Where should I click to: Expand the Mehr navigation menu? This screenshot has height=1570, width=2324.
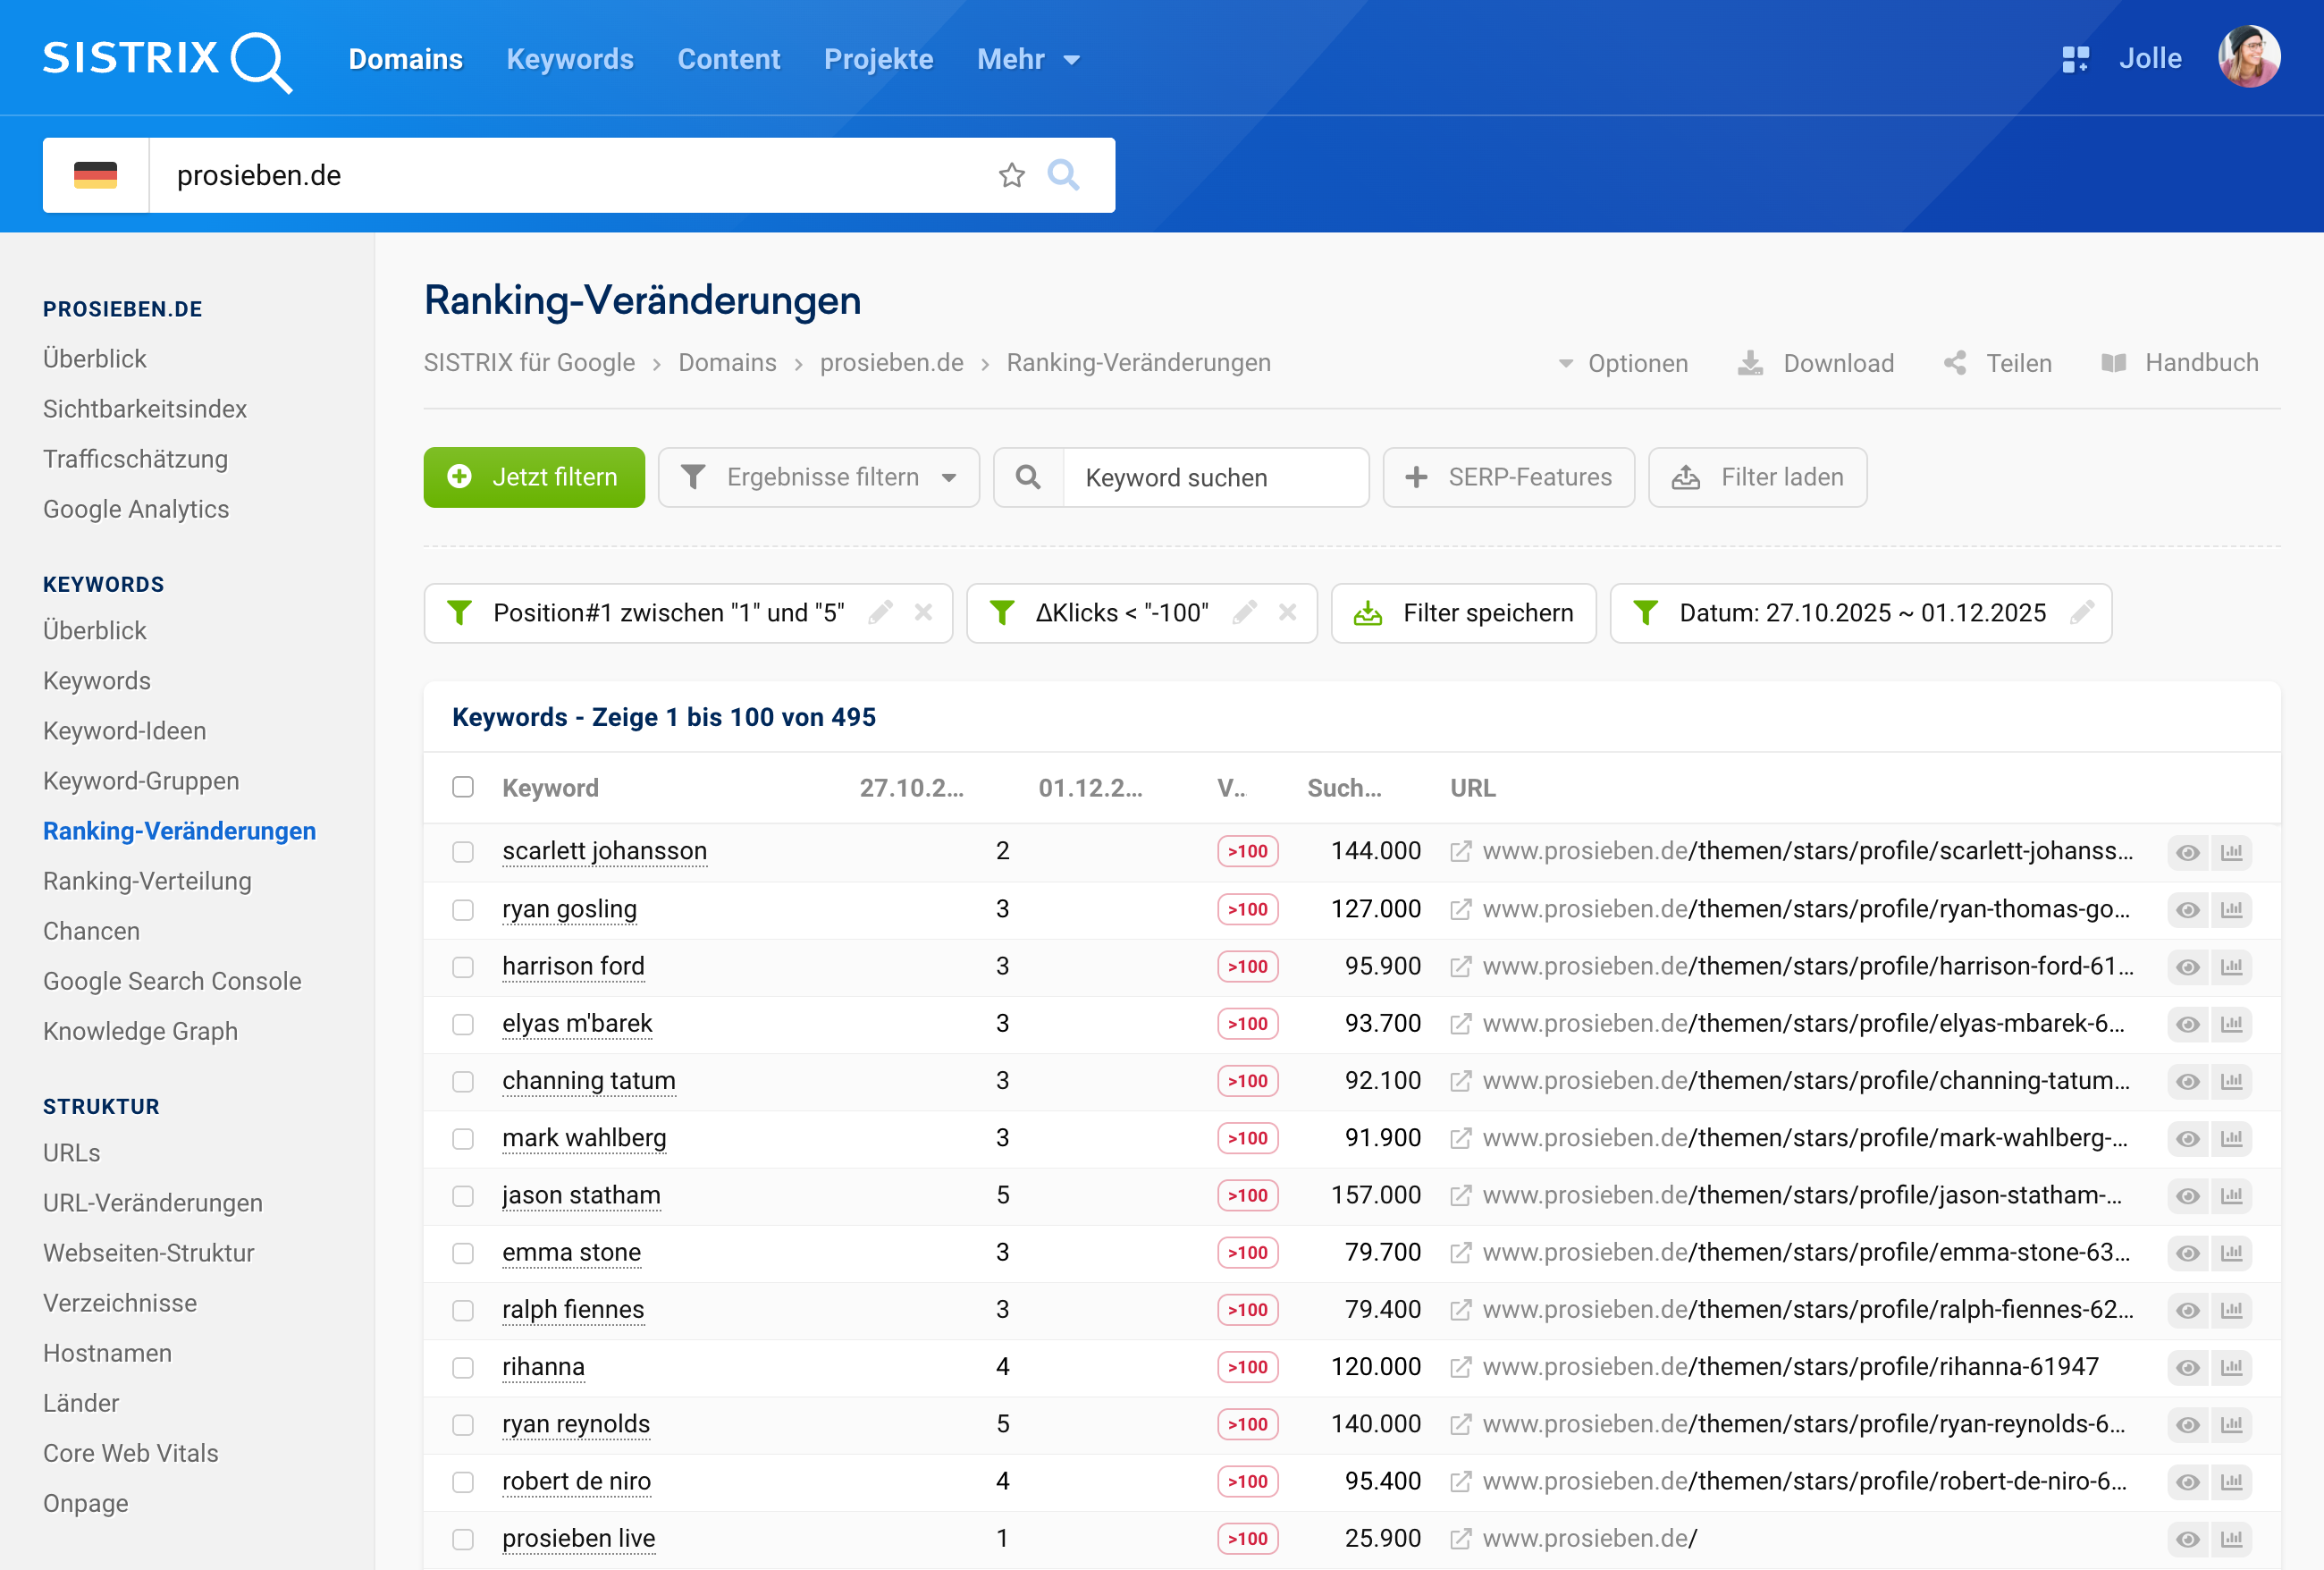1028,59
